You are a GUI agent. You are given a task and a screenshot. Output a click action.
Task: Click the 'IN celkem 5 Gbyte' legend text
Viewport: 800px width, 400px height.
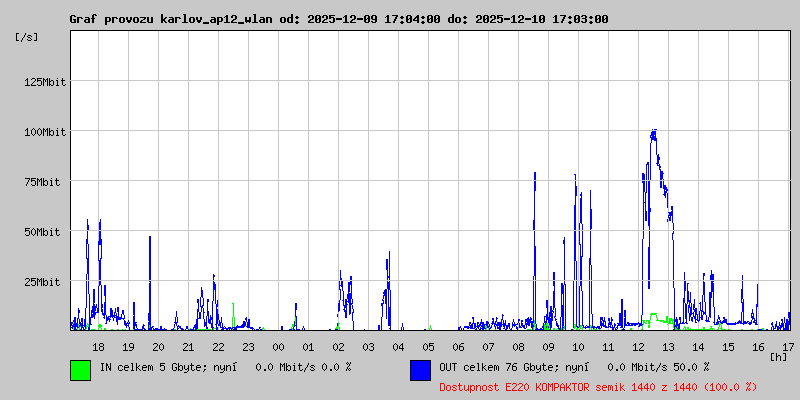tap(152, 367)
